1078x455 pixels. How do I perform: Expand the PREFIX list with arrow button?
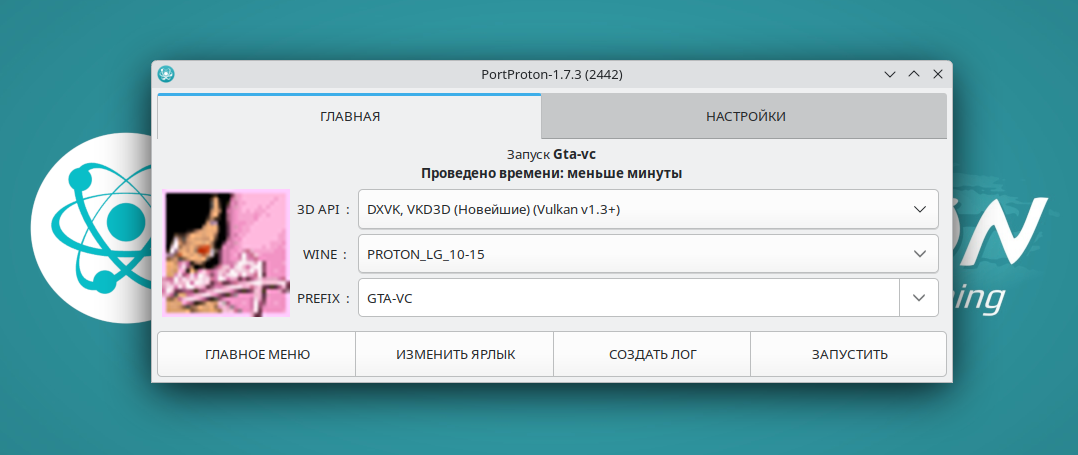tap(919, 298)
